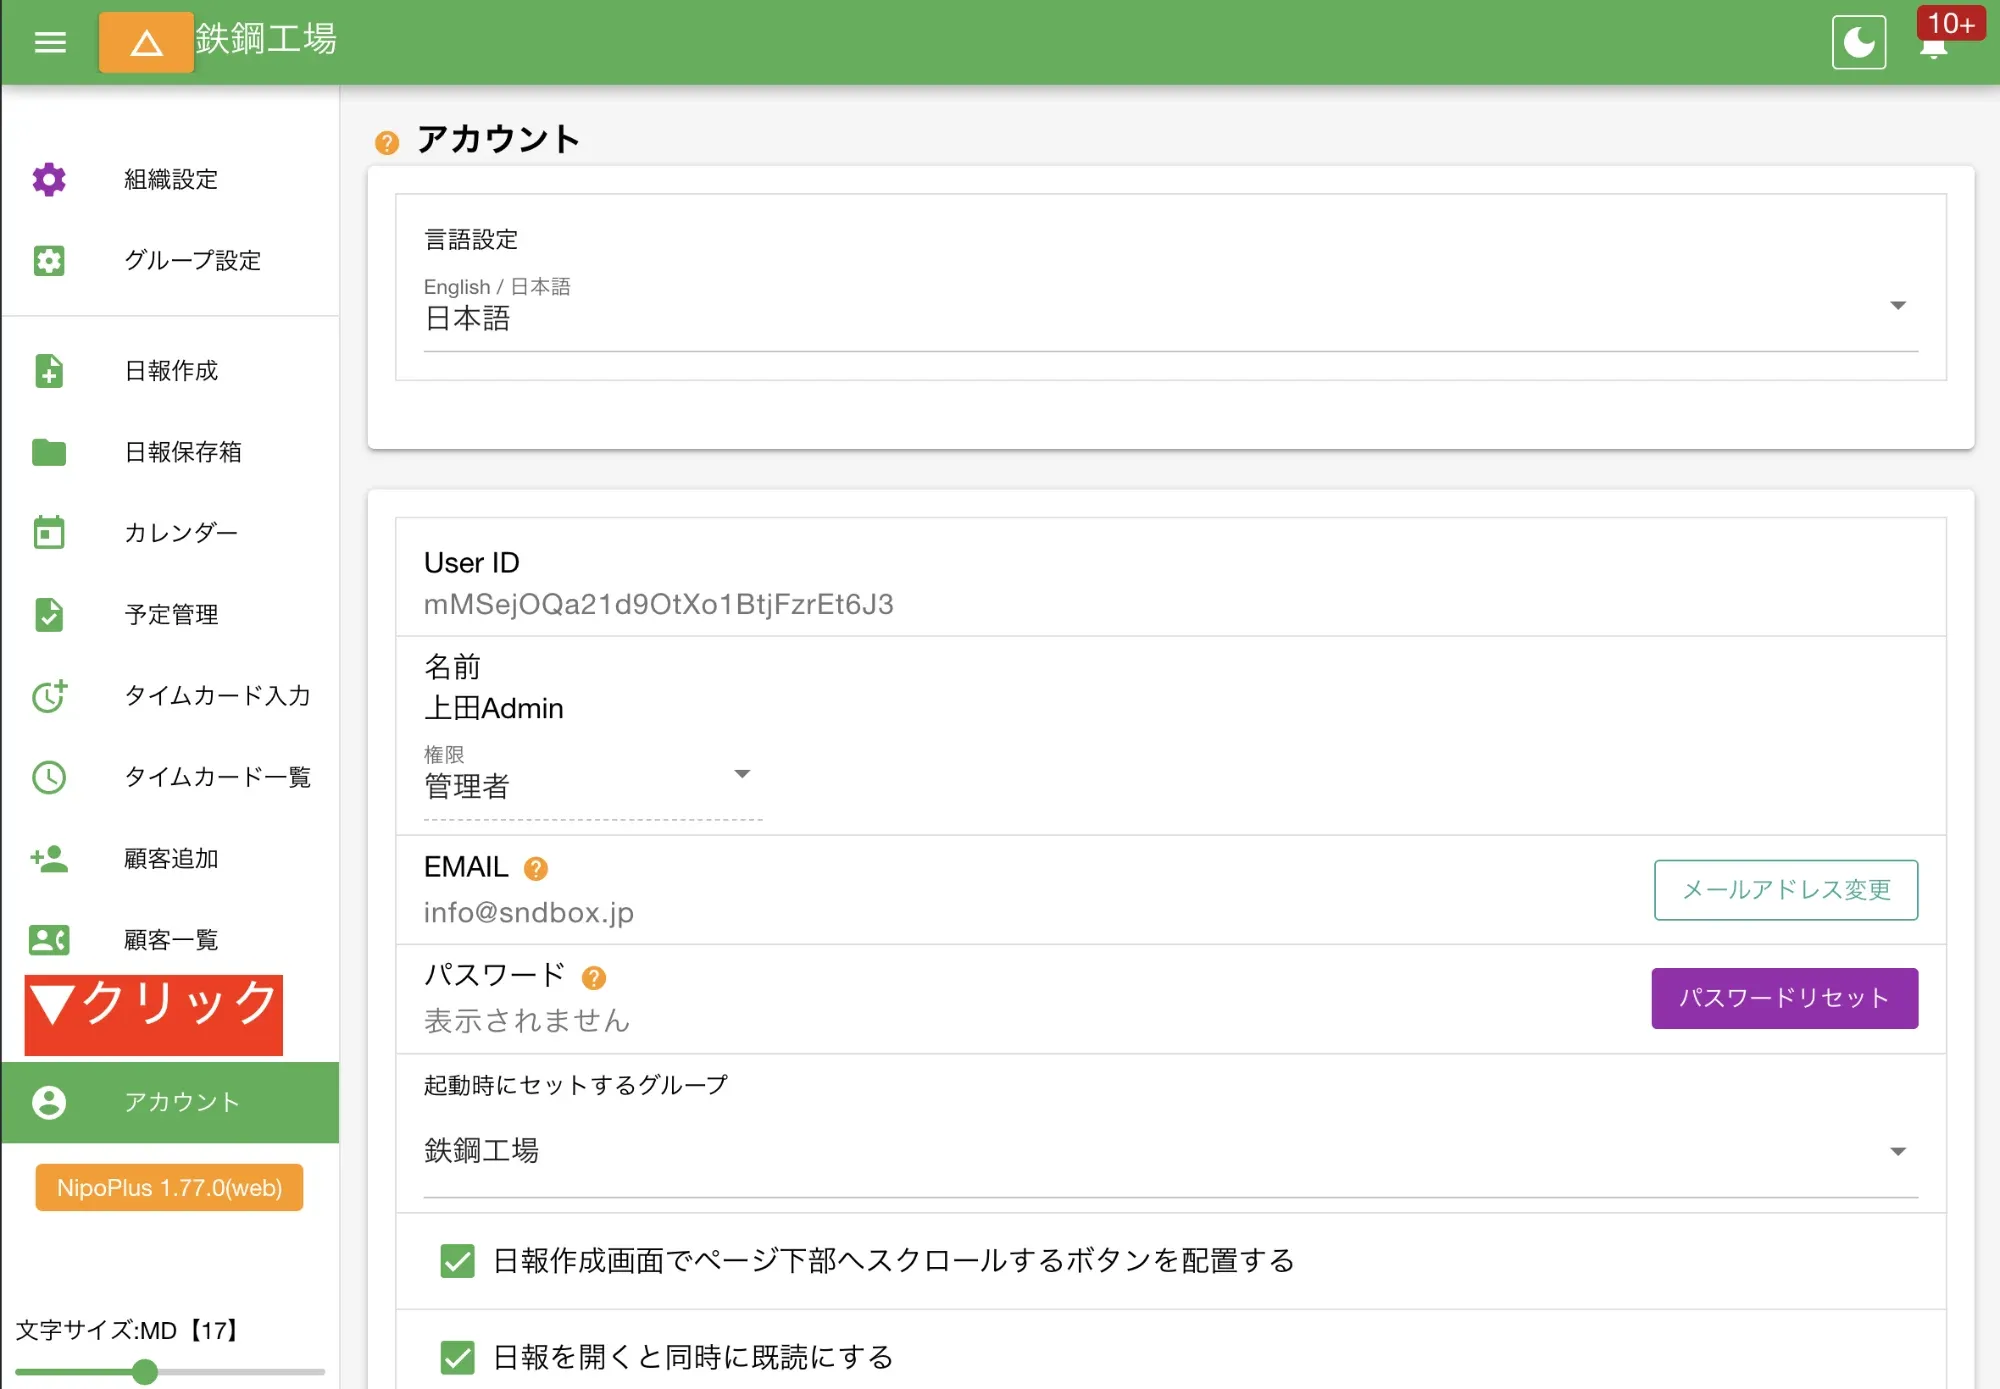Screen dimensions: 2000x1389
Task: Open the 組織設定 gear icon
Action: point(49,179)
